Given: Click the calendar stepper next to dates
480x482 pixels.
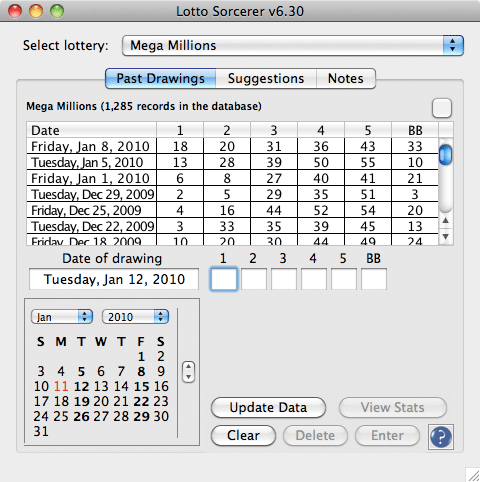Looking at the screenshot, I should 188,372.
